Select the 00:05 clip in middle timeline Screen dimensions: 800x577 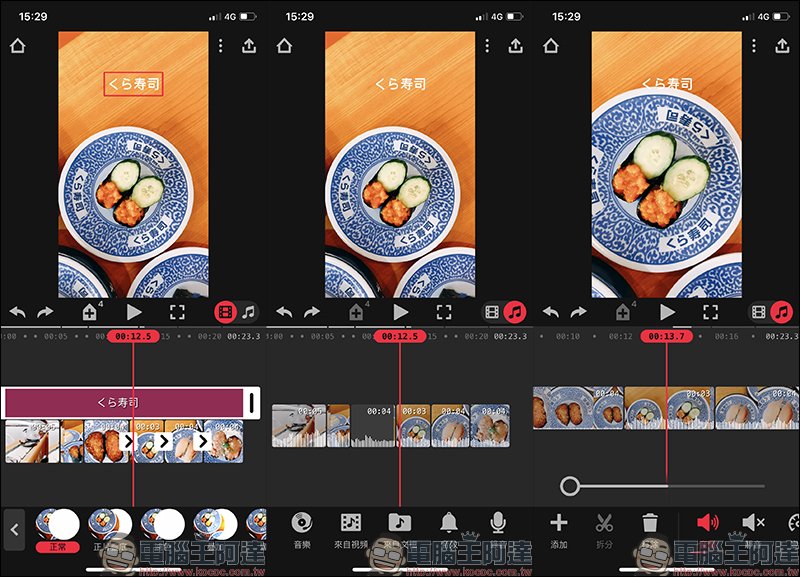(x=298, y=425)
